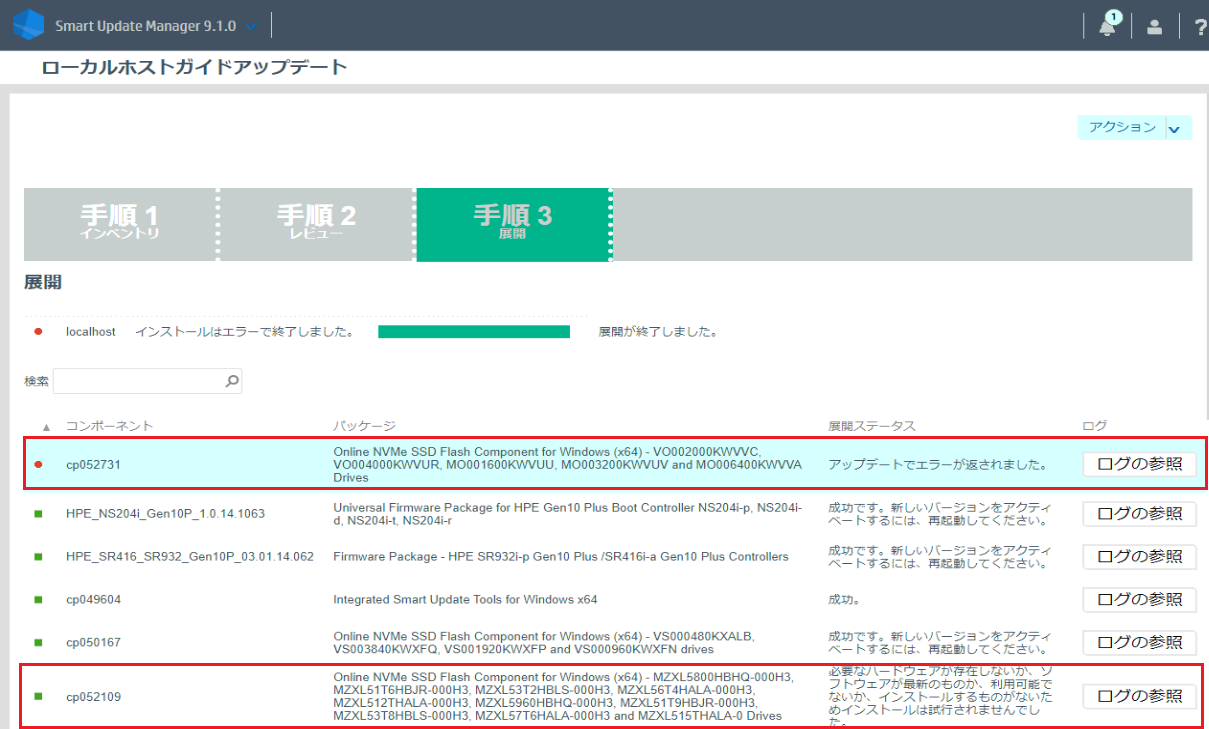Select the 手順 3 展開 step
This screenshot has height=729, width=1209.
tap(512, 224)
